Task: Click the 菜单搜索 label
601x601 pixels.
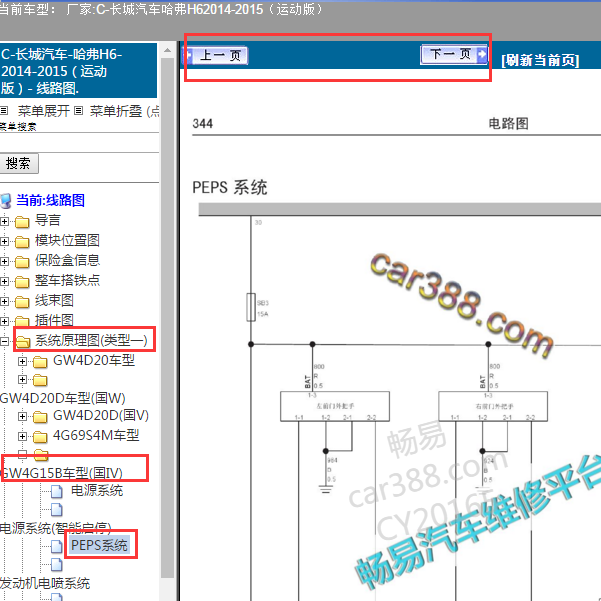Action: pyautogui.click(x=18, y=126)
